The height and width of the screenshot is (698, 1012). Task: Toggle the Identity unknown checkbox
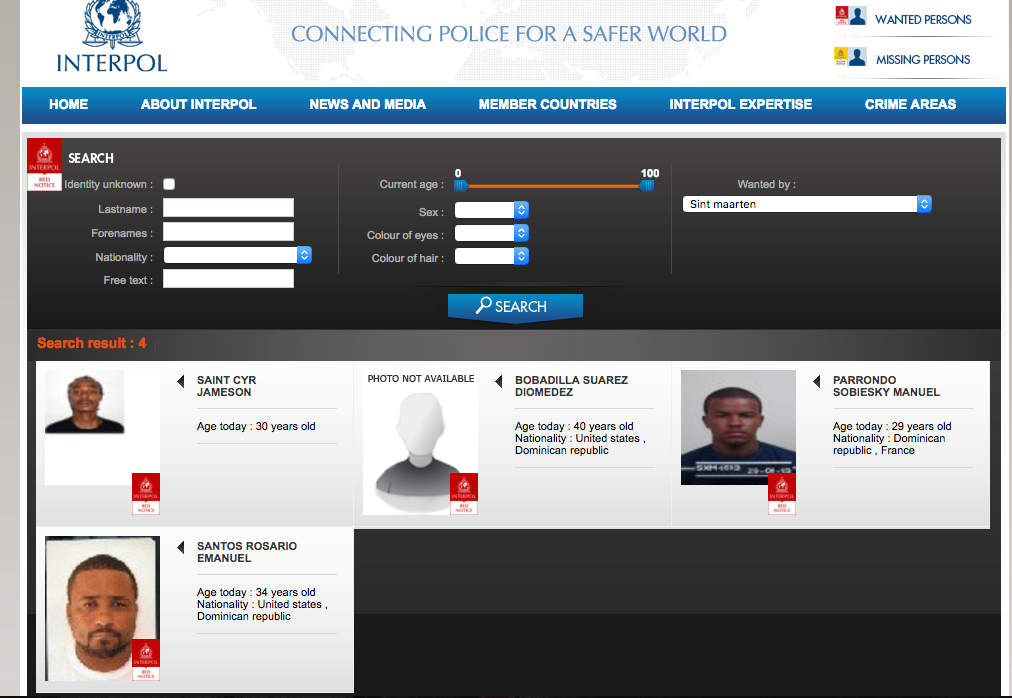coord(169,184)
